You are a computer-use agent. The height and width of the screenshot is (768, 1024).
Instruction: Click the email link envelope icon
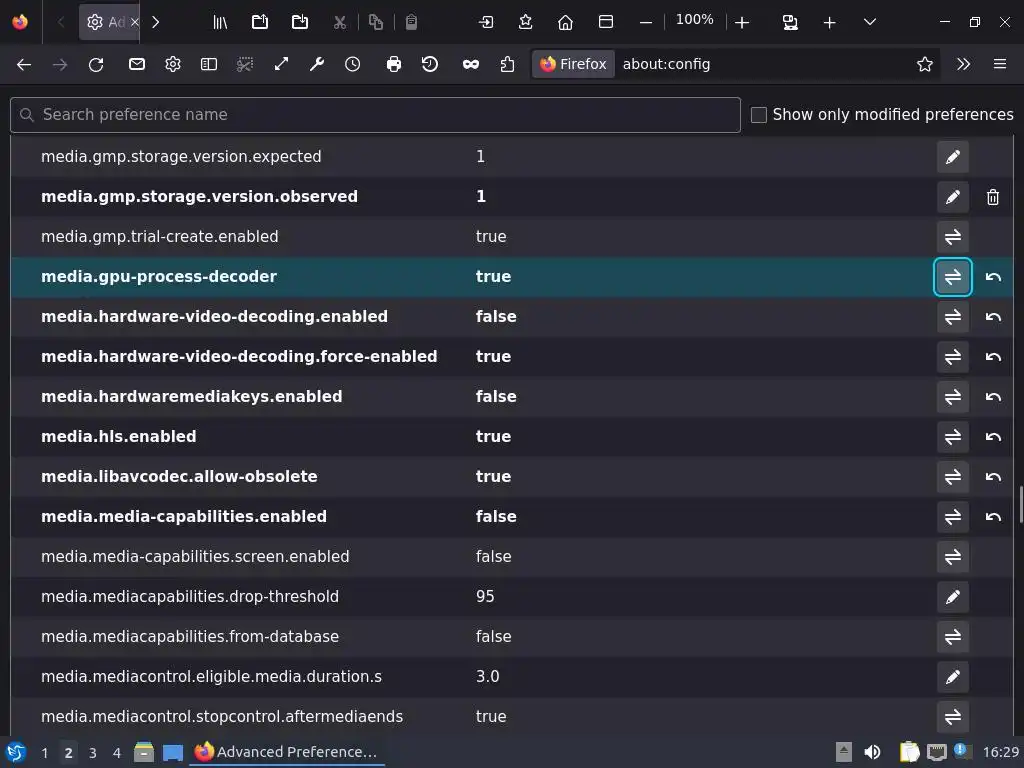pos(136,64)
